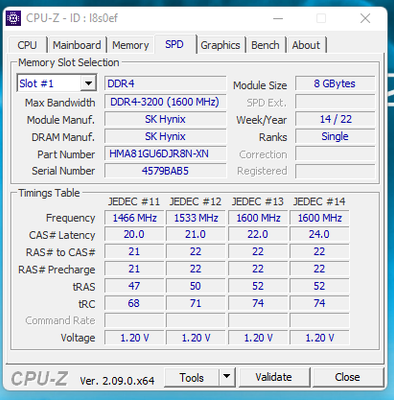
Task: Click the CAS# Latency 22.0 cell
Action: coord(258,234)
